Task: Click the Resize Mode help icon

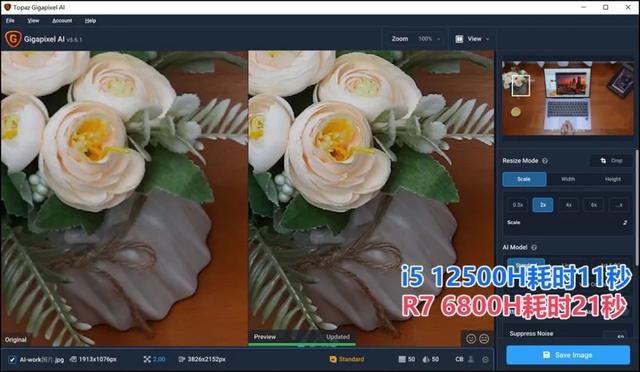Action: pos(545,161)
